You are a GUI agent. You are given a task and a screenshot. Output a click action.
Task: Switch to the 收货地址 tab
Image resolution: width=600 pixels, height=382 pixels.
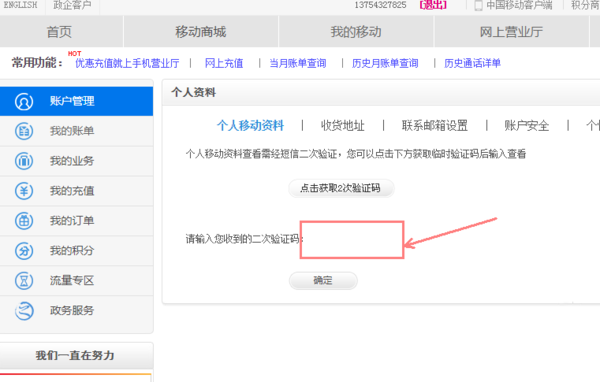(x=342, y=126)
